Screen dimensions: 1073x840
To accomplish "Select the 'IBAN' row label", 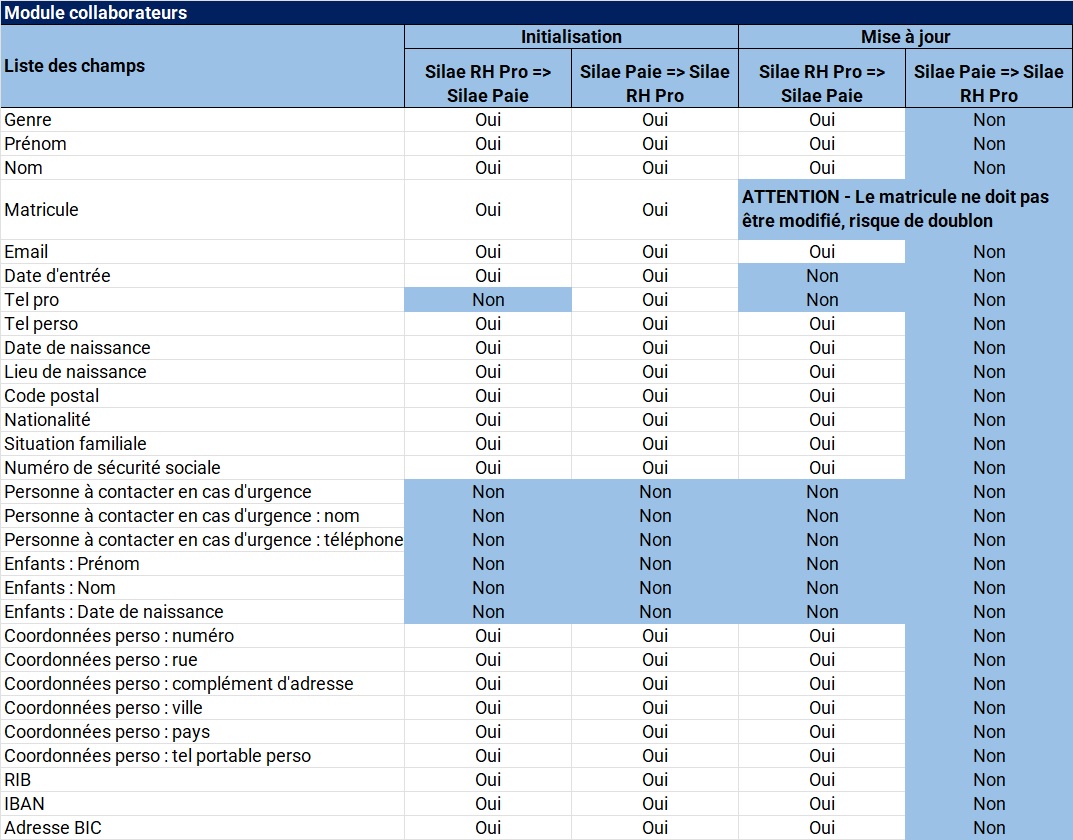I will (25, 804).
